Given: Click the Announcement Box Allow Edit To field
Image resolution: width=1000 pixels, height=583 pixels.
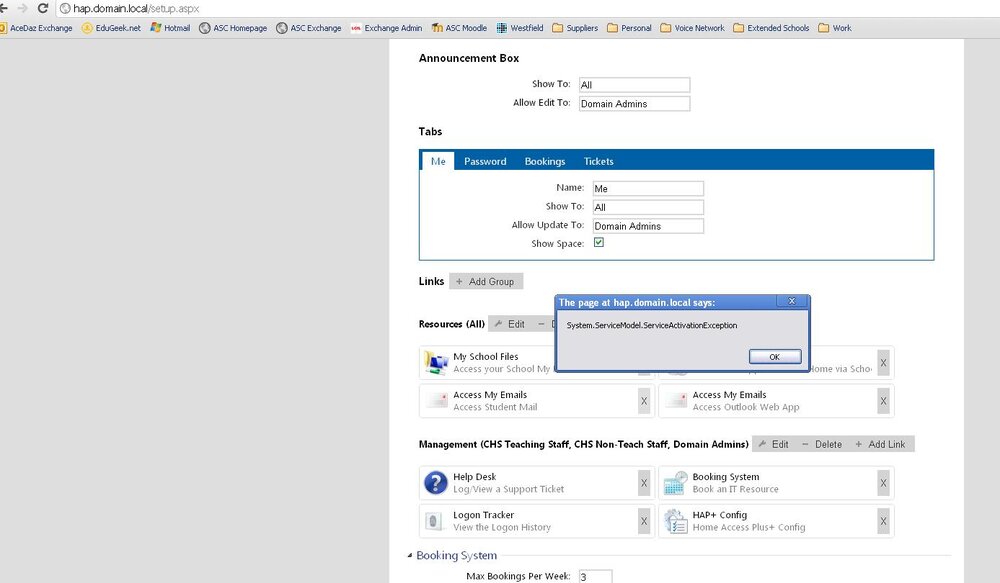Looking at the screenshot, I should point(634,103).
